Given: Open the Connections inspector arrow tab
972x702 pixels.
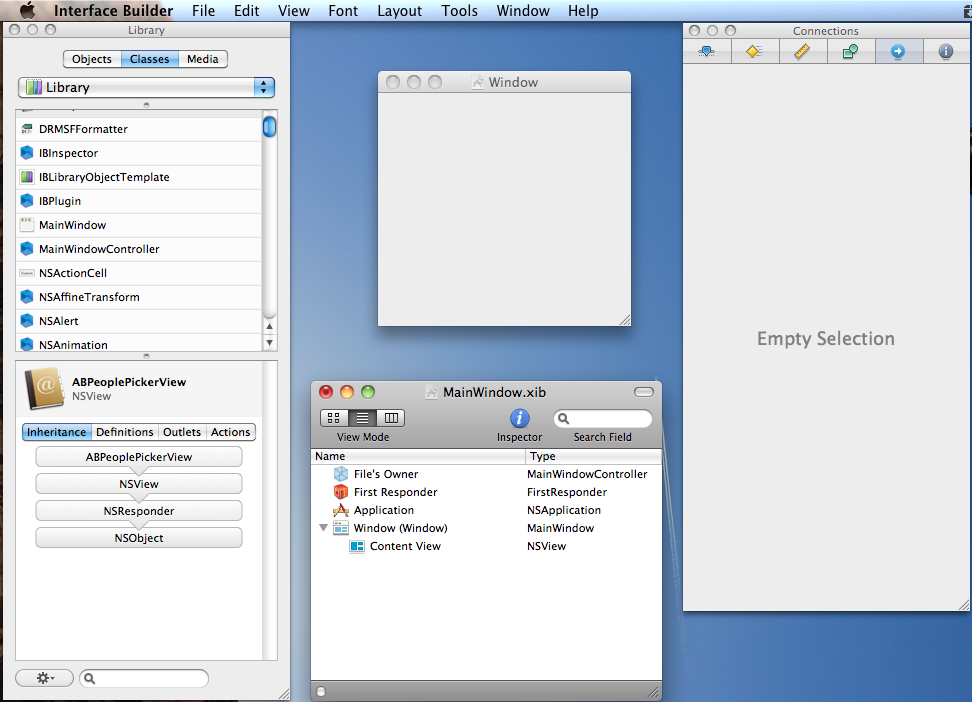Looking at the screenshot, I should tap(898, 51).
